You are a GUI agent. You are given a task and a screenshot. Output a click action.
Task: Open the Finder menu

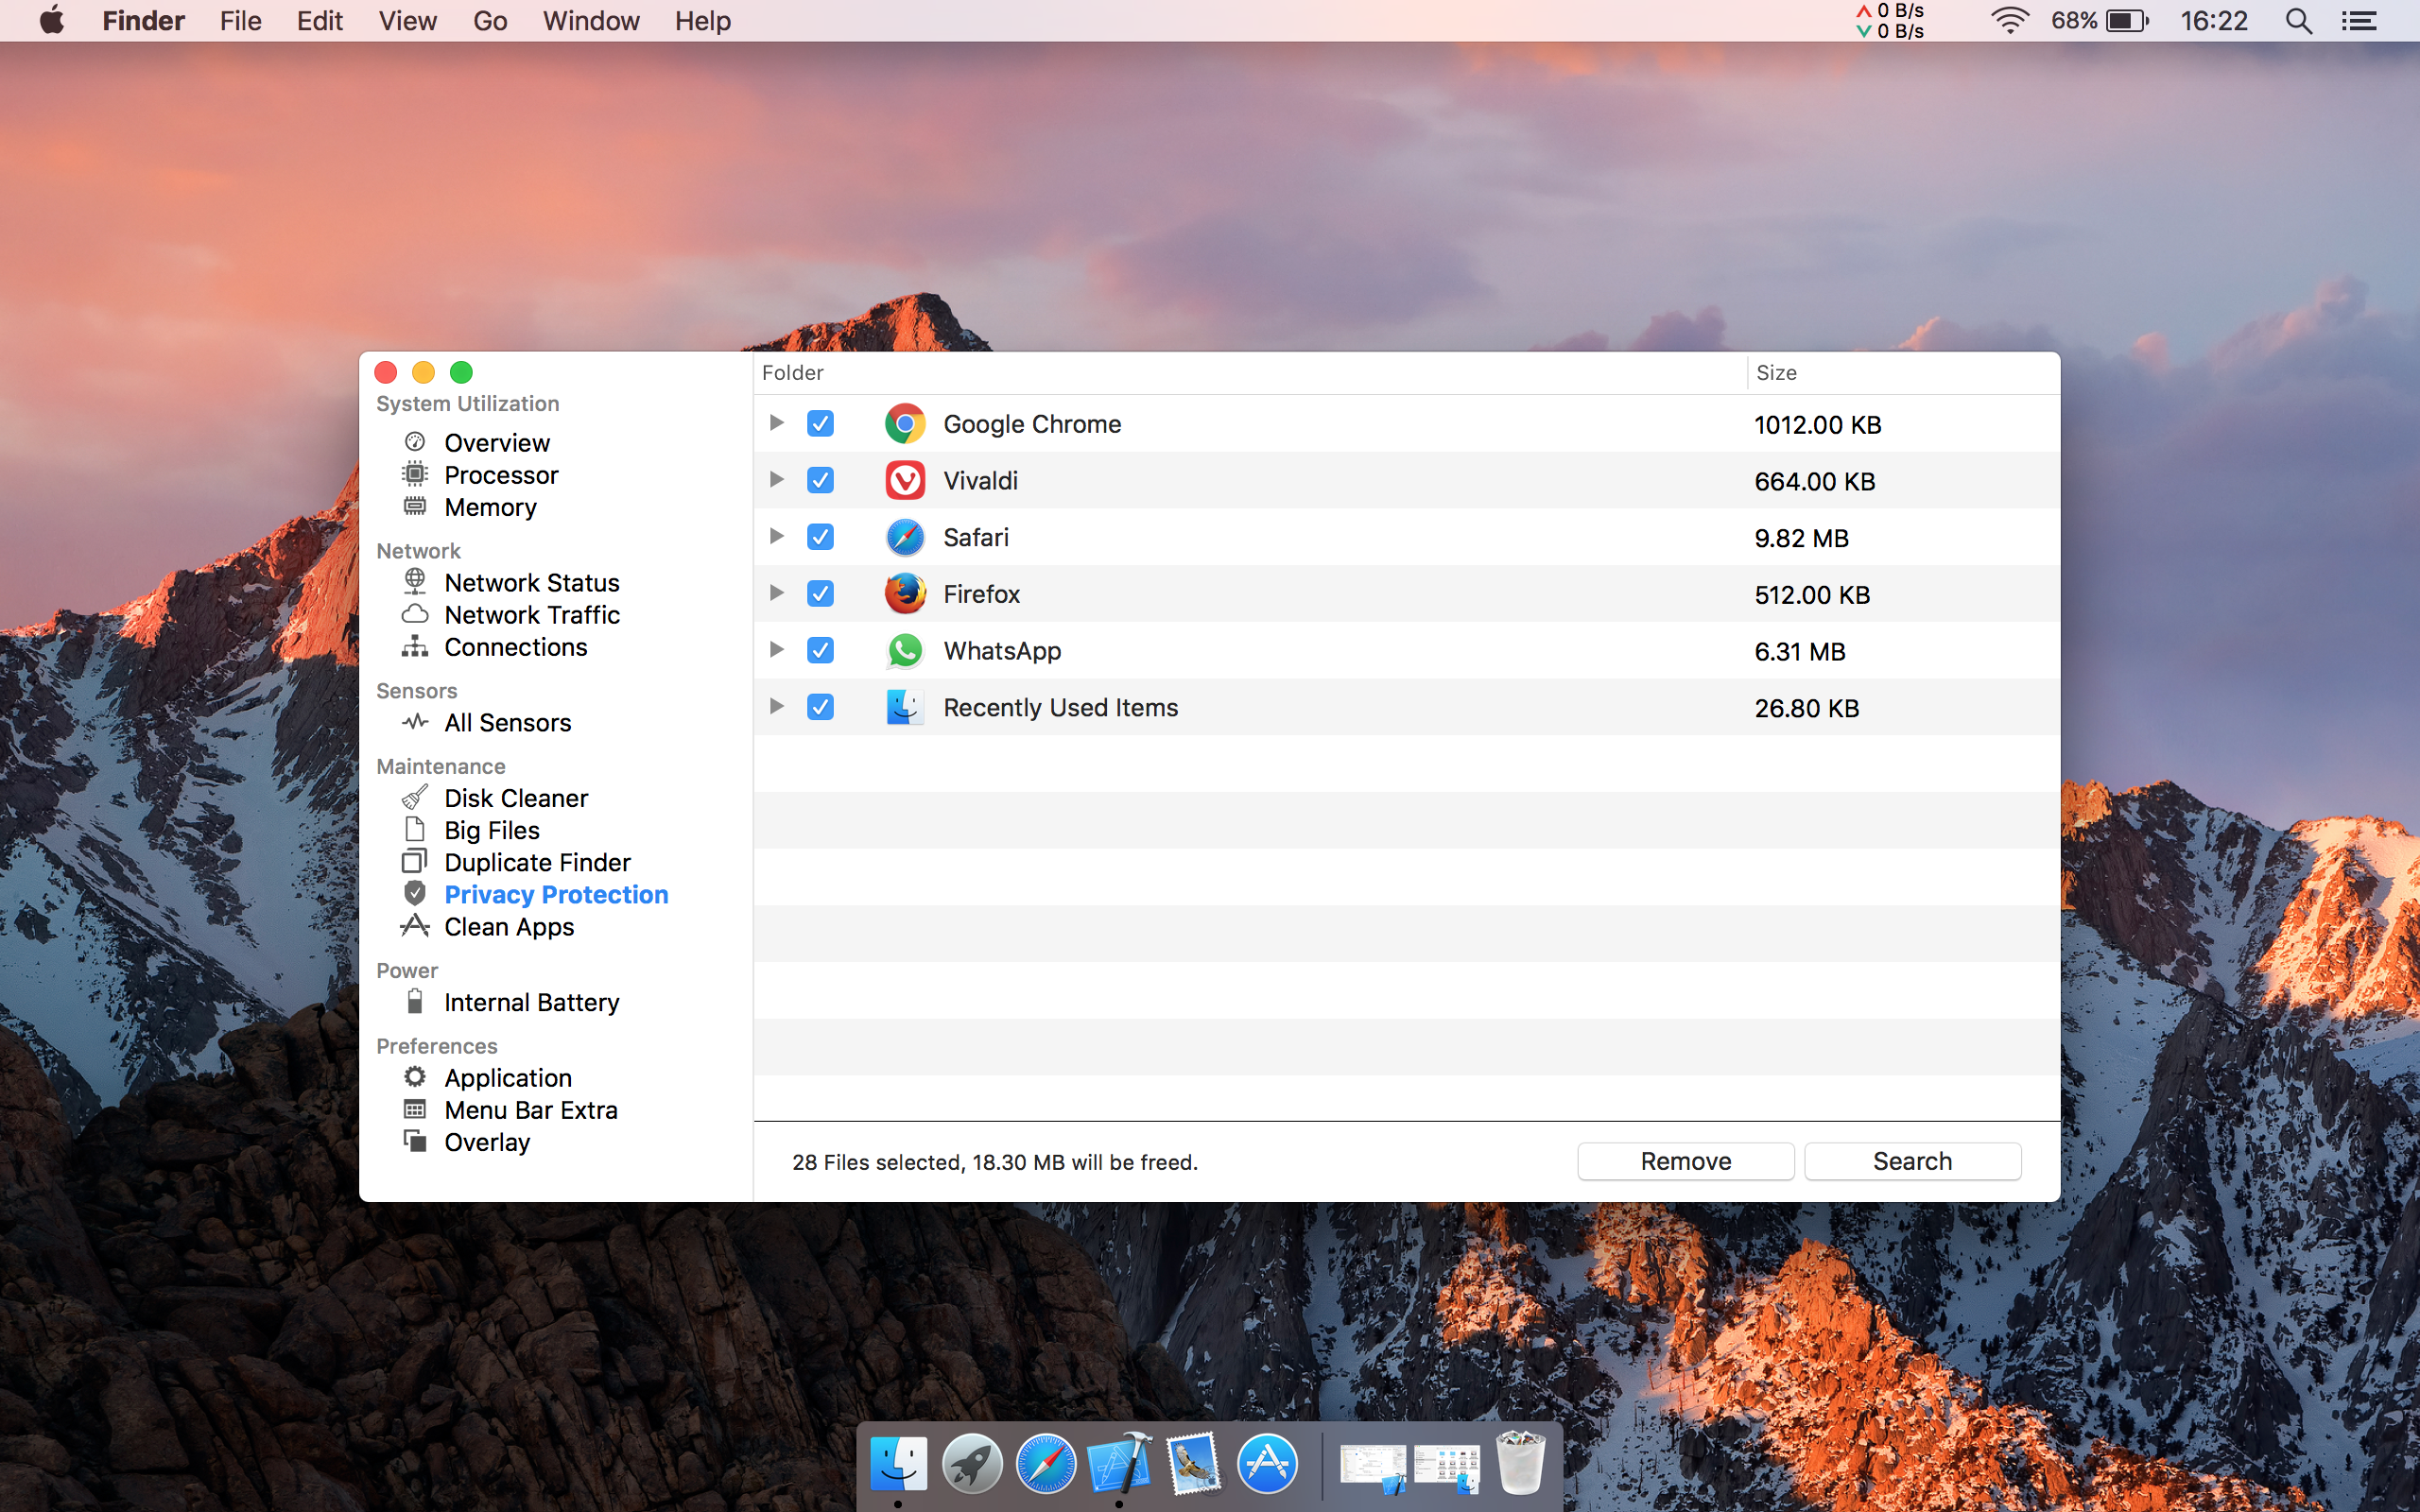pyautogui.click(x=143, y=21)
